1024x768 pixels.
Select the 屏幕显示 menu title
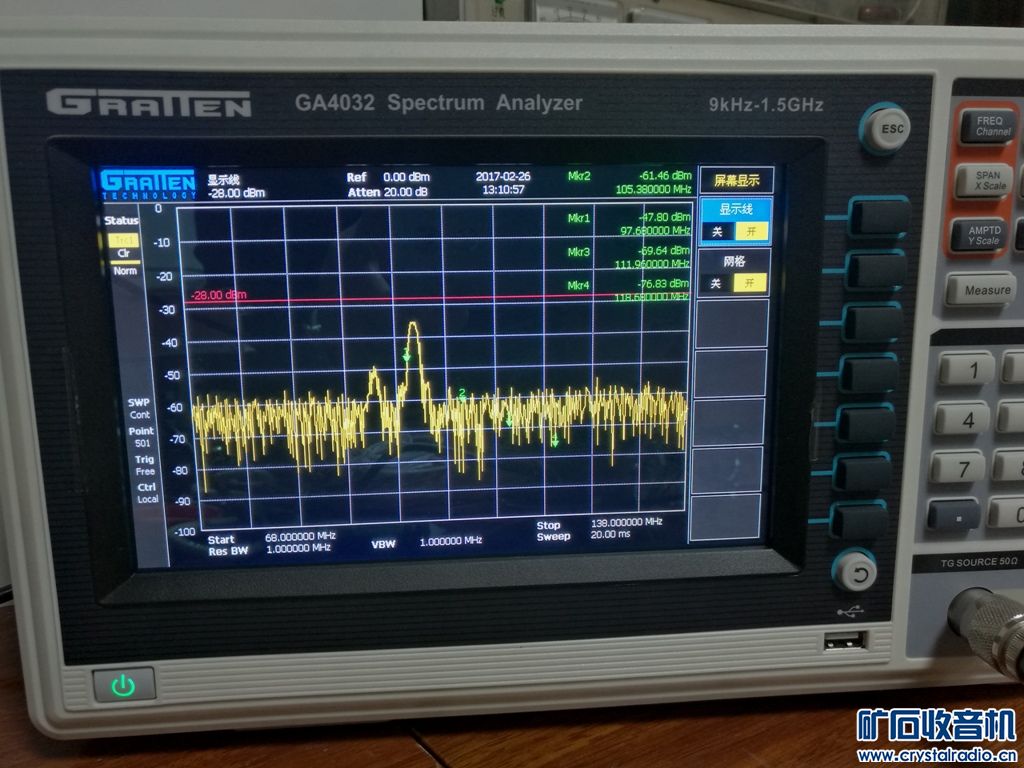pyautogui.click(x=737, y=180)
